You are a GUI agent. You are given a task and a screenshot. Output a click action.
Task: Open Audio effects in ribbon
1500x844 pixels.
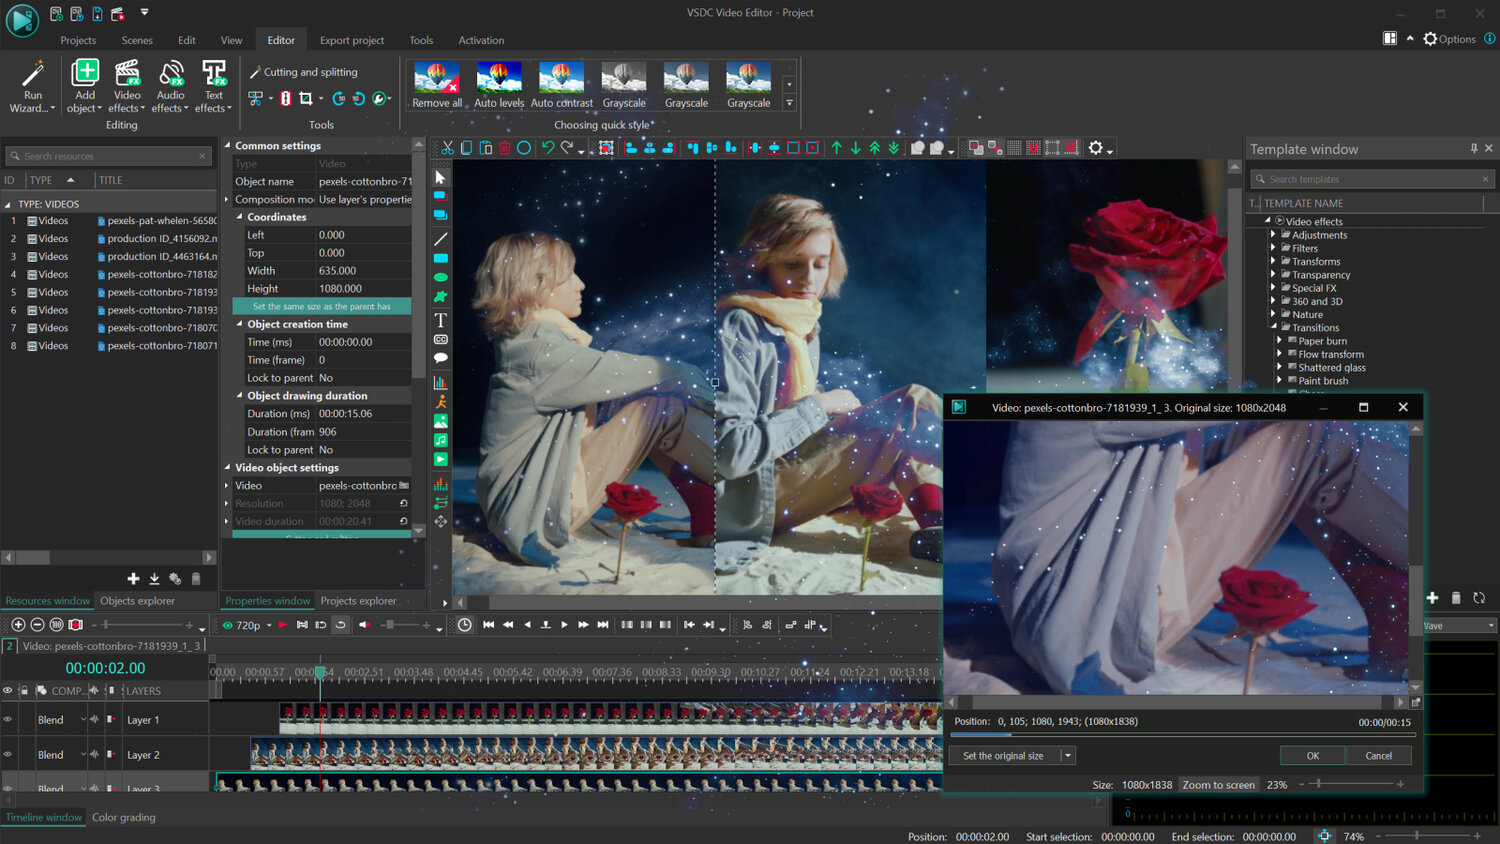tap(170, 86)
